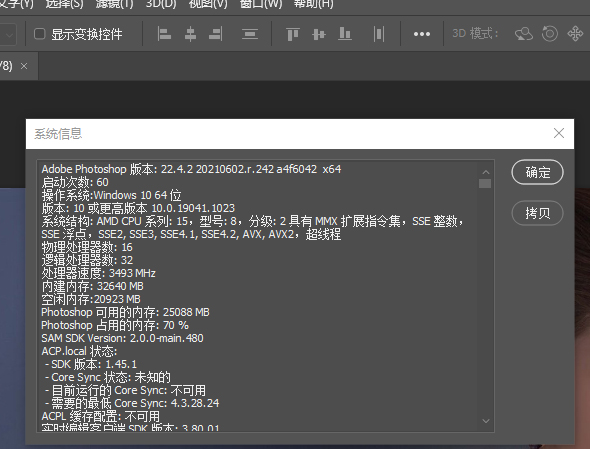This screenshot has height=449, width=590.
Task: Click the Photoshop 占用的内存: 70 % line
Action: 115,325
